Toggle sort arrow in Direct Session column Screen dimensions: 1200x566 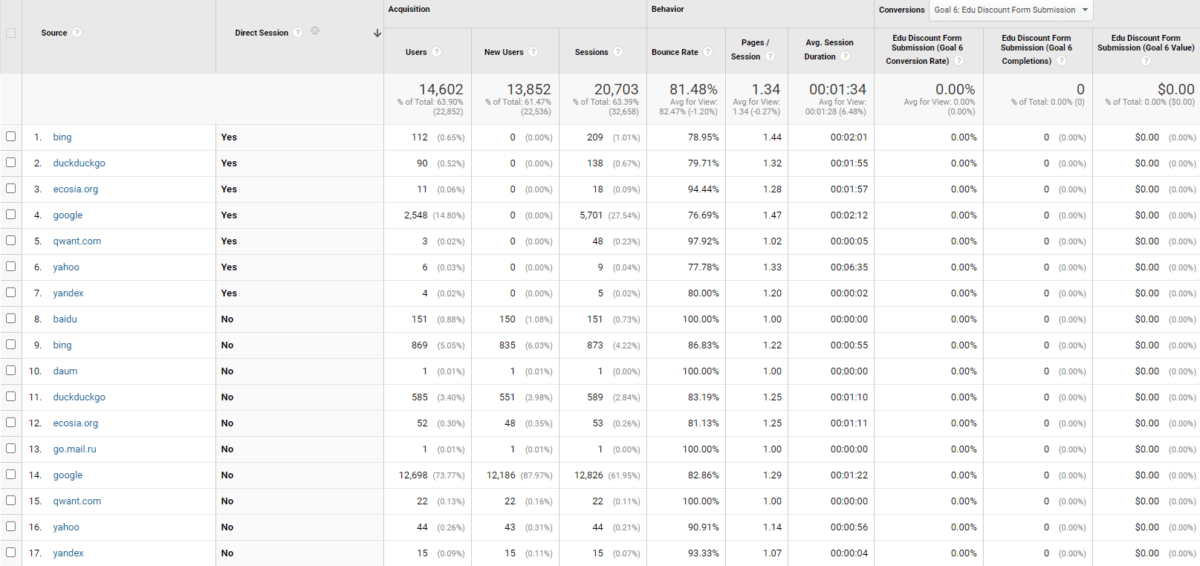377,33
